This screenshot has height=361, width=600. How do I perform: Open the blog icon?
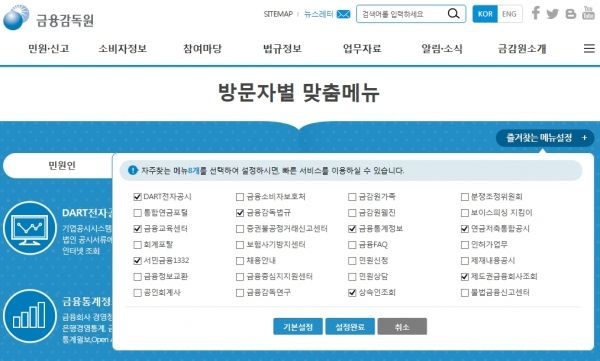point(571,14)
